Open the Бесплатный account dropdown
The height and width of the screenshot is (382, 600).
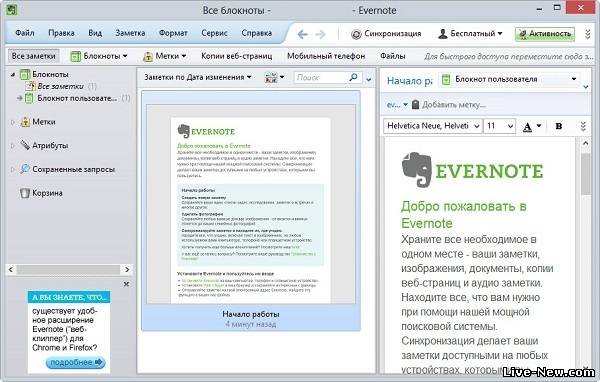470,34
